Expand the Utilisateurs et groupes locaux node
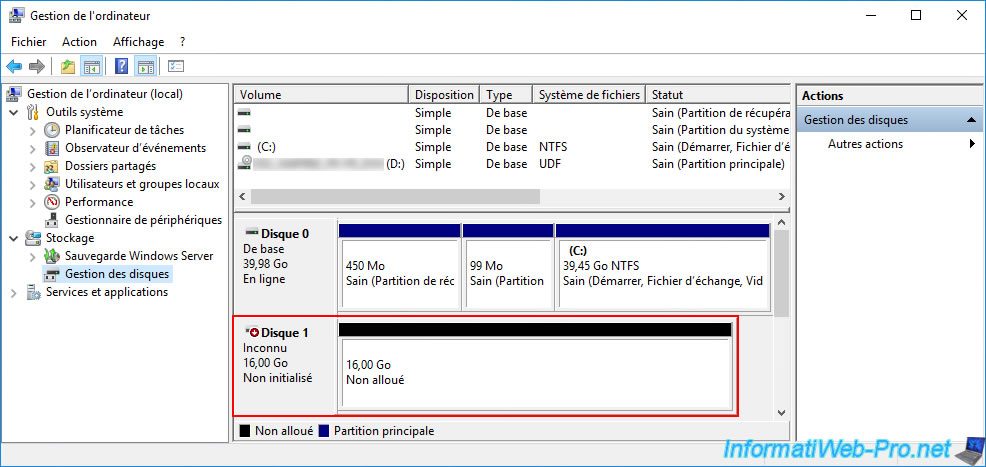Viewport: 986px width, 467px height. tap(33, 184)
